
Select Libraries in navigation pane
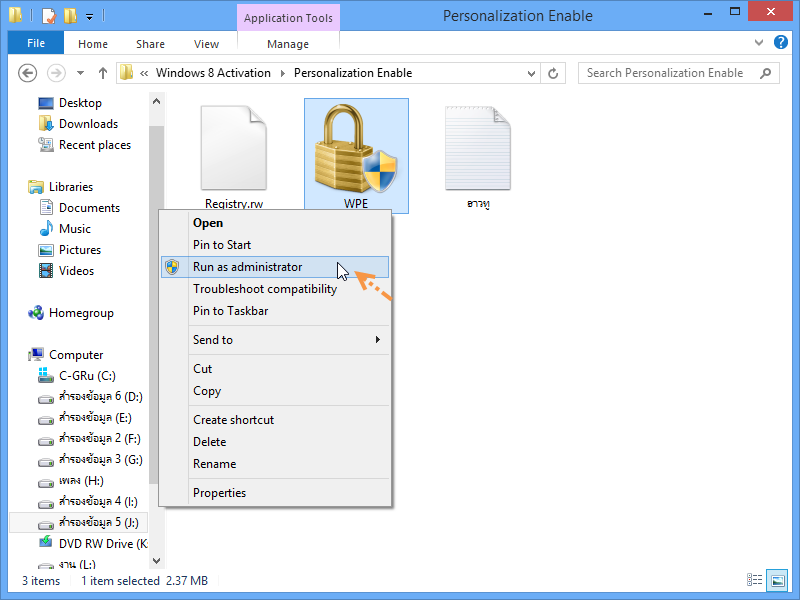[x=61, y=187]
